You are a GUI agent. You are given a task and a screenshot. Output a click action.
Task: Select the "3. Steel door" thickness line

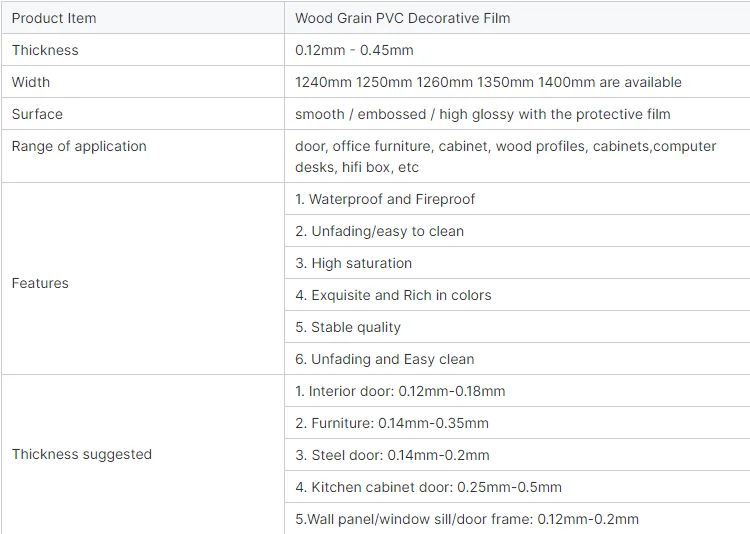392,455
